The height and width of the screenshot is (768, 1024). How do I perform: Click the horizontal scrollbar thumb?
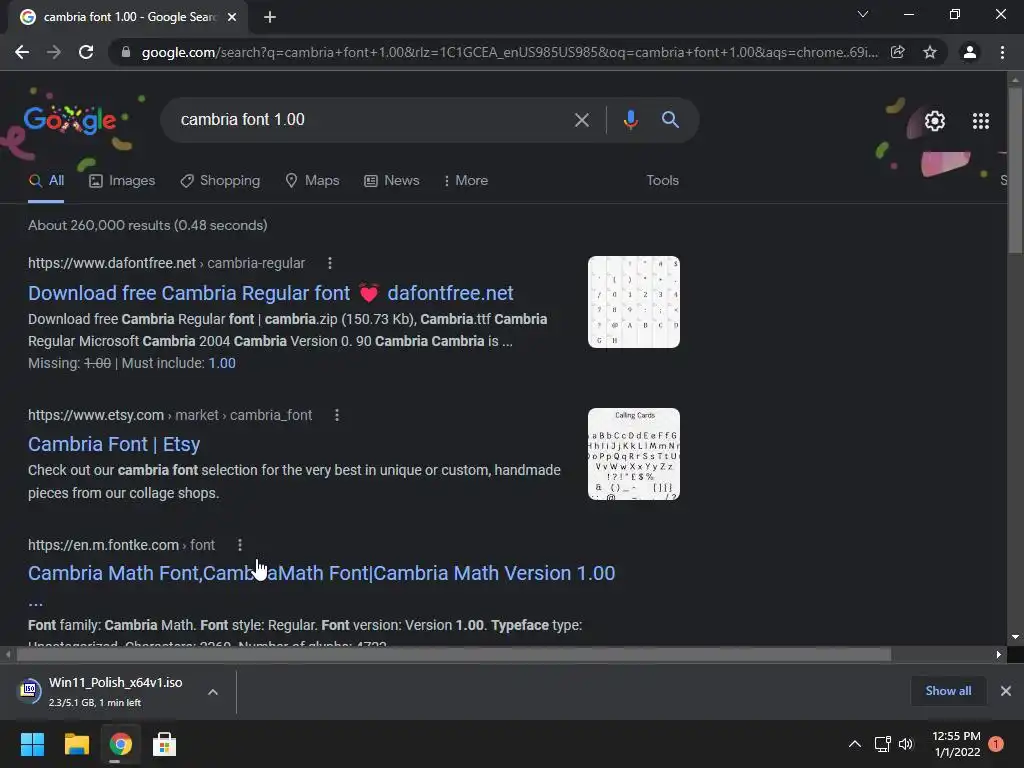(x=454, y=654)
